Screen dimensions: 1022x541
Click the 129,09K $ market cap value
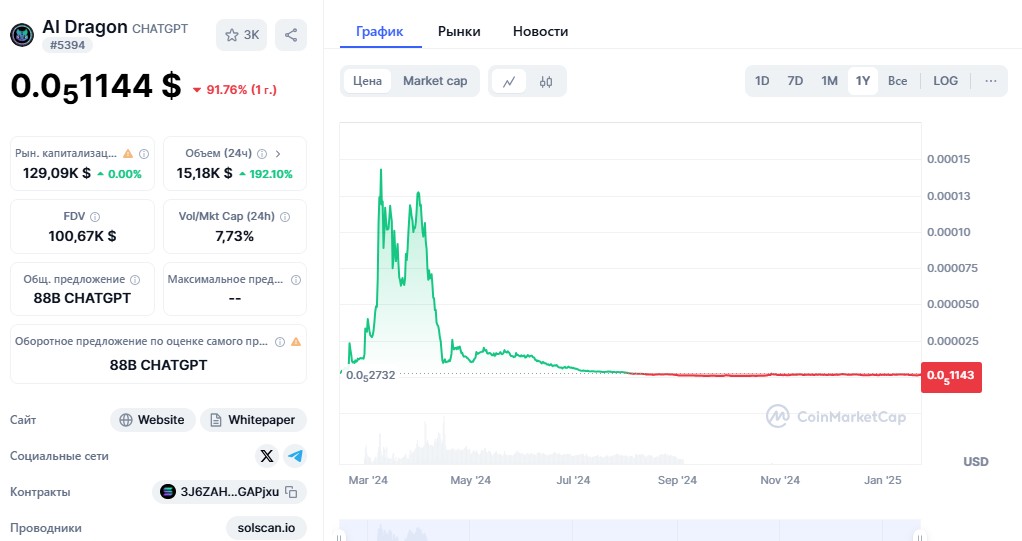tap(57, 173)
